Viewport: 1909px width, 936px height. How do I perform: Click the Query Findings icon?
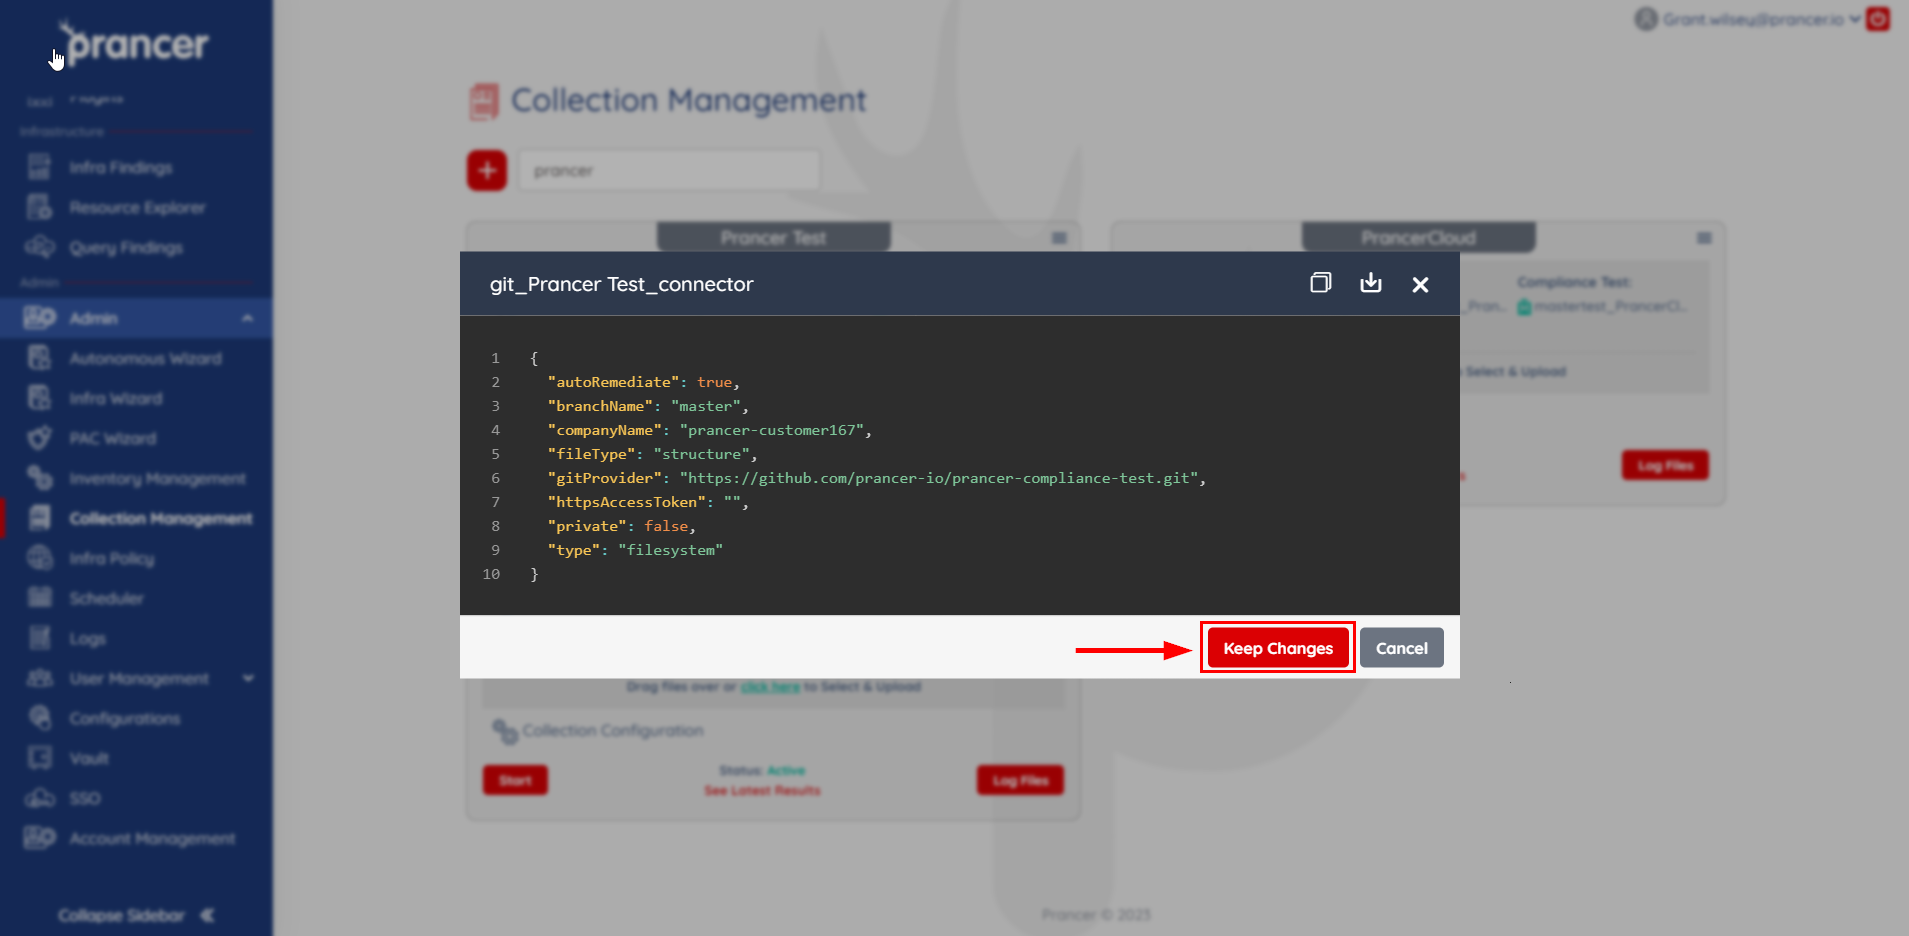pos(40,248)
